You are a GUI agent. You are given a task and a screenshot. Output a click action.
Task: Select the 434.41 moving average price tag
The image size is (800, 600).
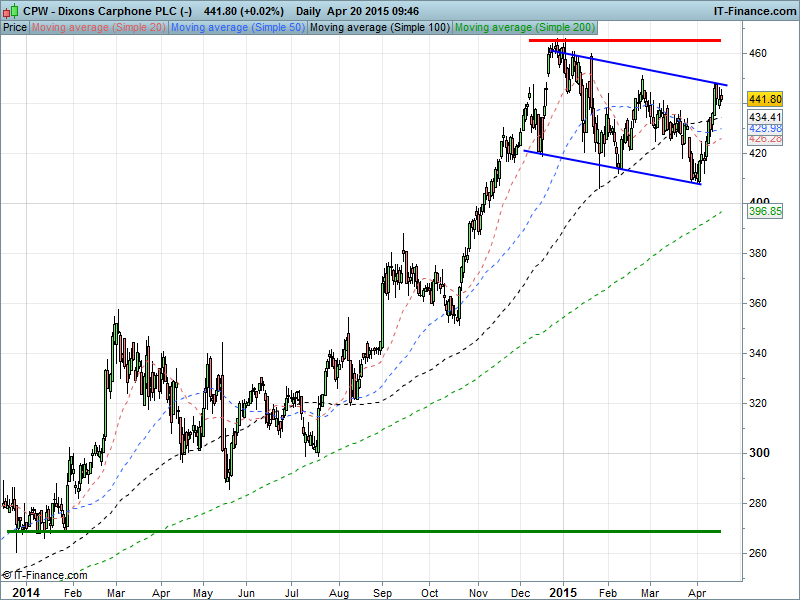click(x=764, y=117)
